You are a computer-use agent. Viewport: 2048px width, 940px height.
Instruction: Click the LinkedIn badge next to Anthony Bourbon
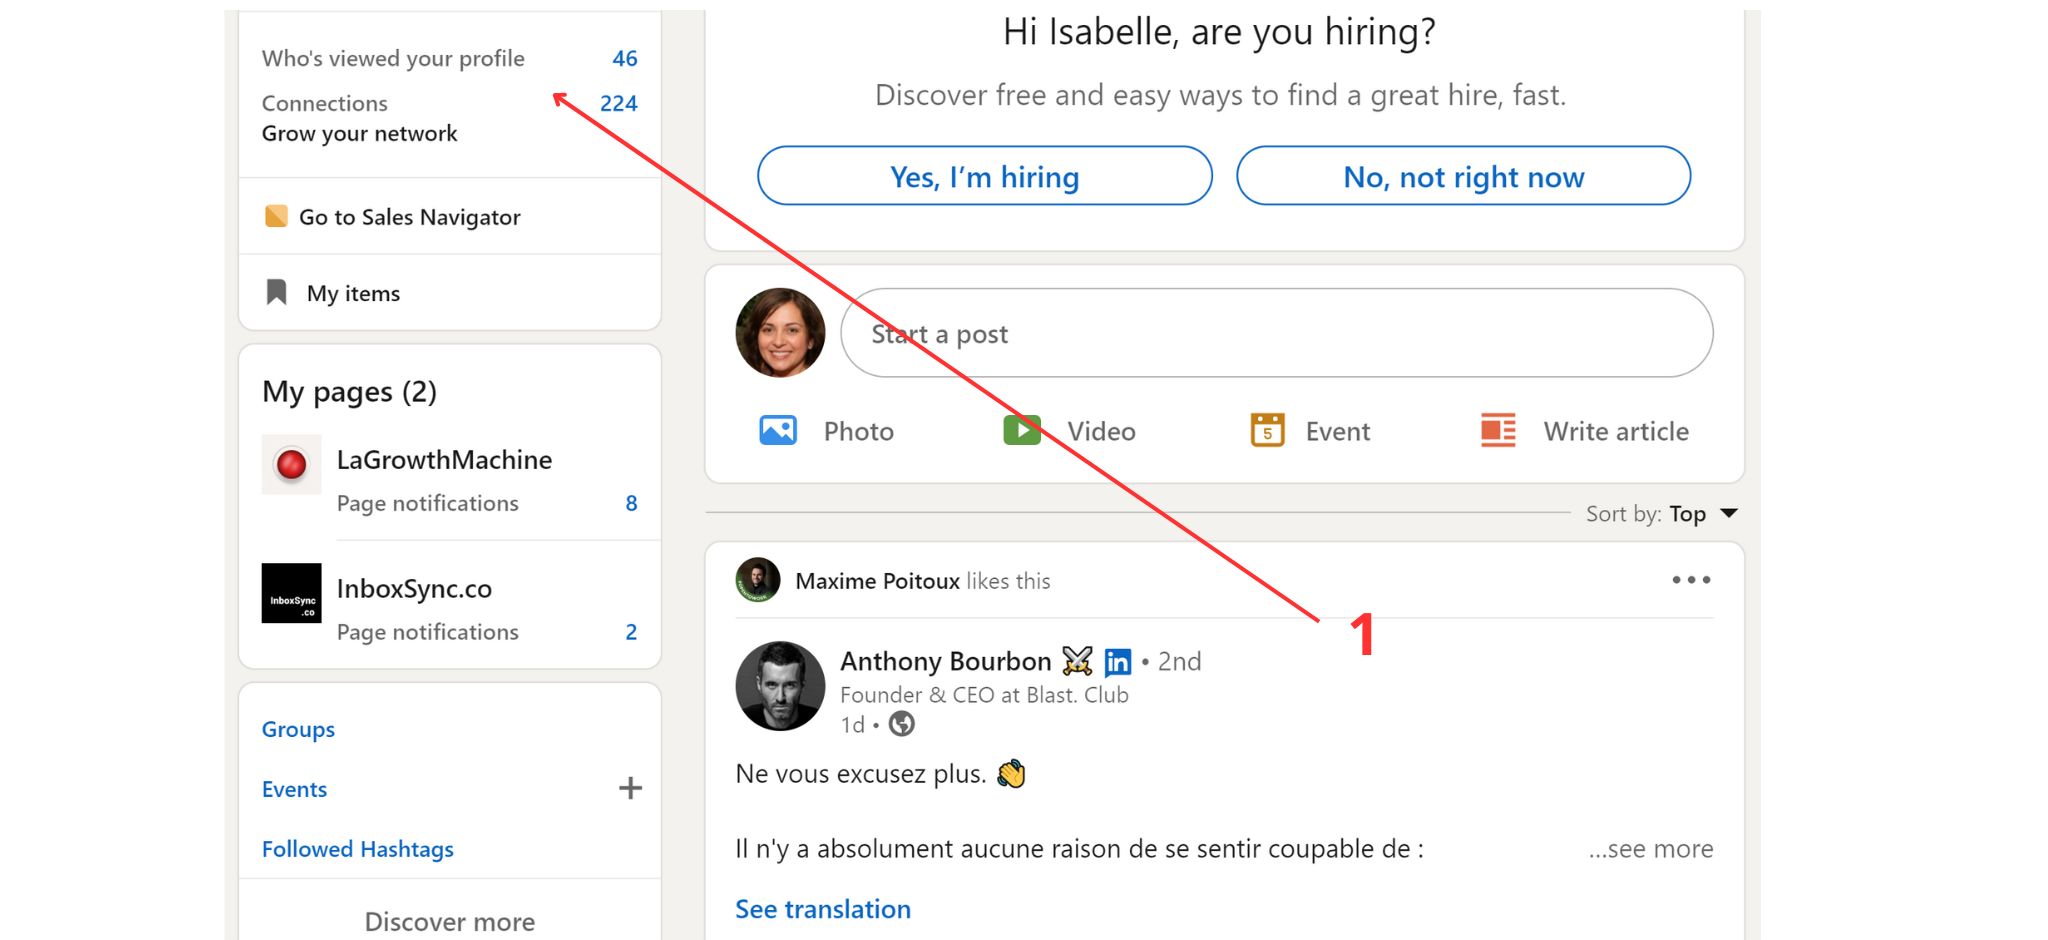tap(1118, 662)
